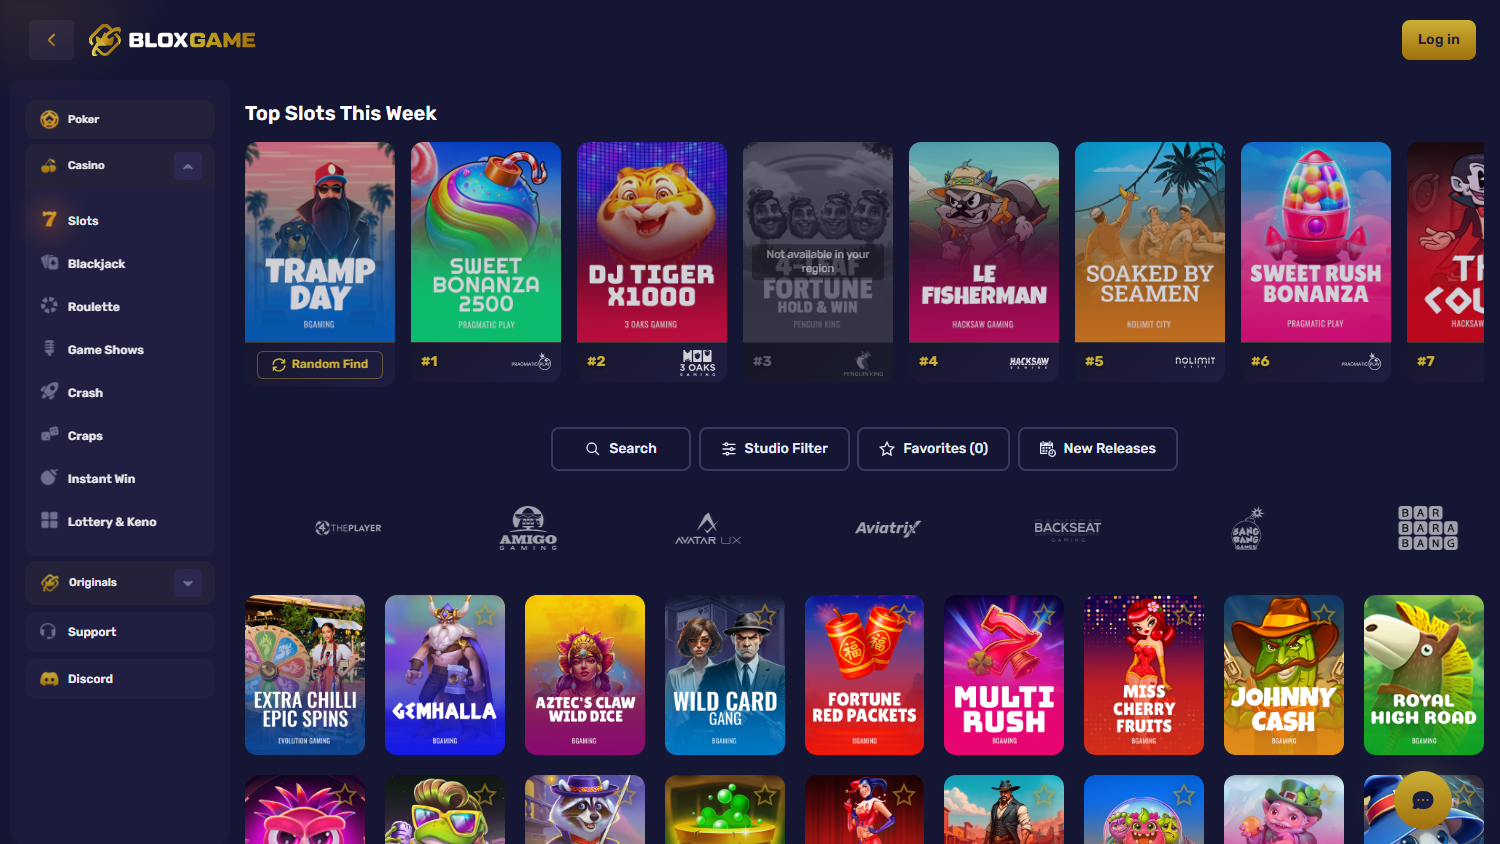
Task: Open Le Fisherman slot
Action: (x=984, y=242)
